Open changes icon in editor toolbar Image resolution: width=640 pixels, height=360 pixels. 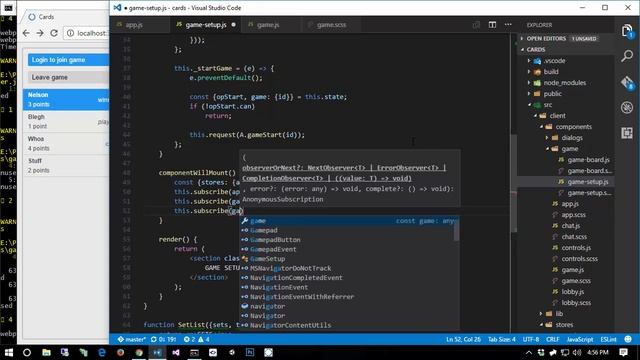pos(476,25)
